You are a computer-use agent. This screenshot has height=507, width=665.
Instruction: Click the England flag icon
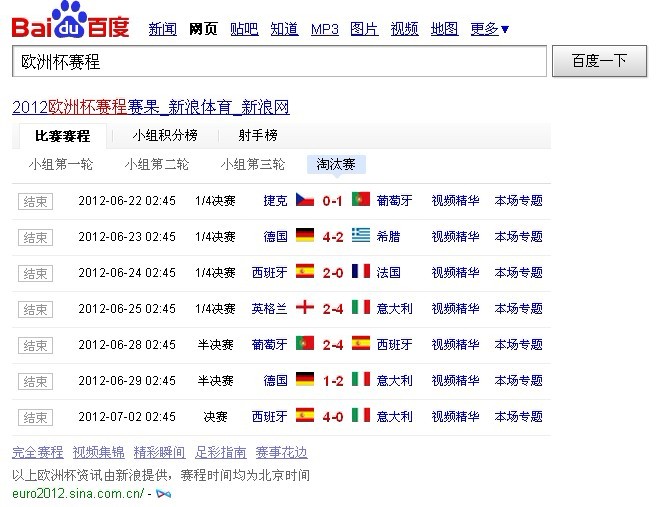[305, 308]
